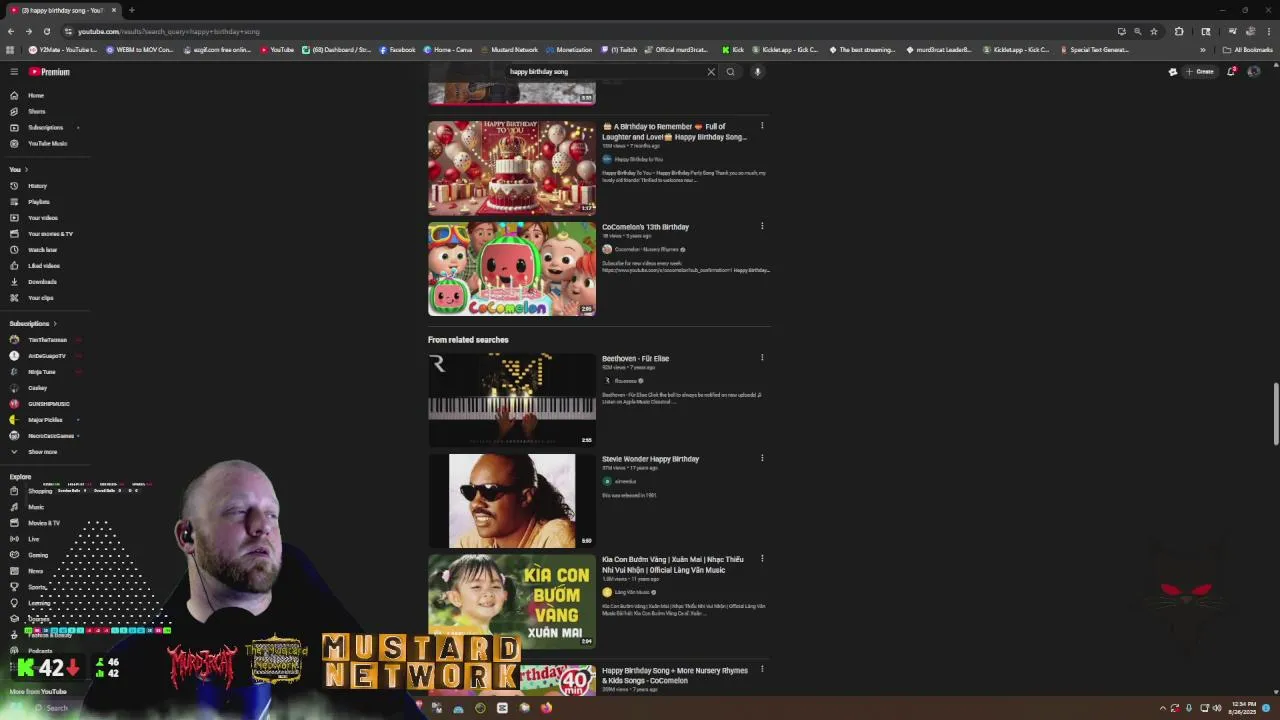Image resolution: width=1280 pixels, height=720 pixels.
Task: Click the search magnifier button
Action: (730, 72)
